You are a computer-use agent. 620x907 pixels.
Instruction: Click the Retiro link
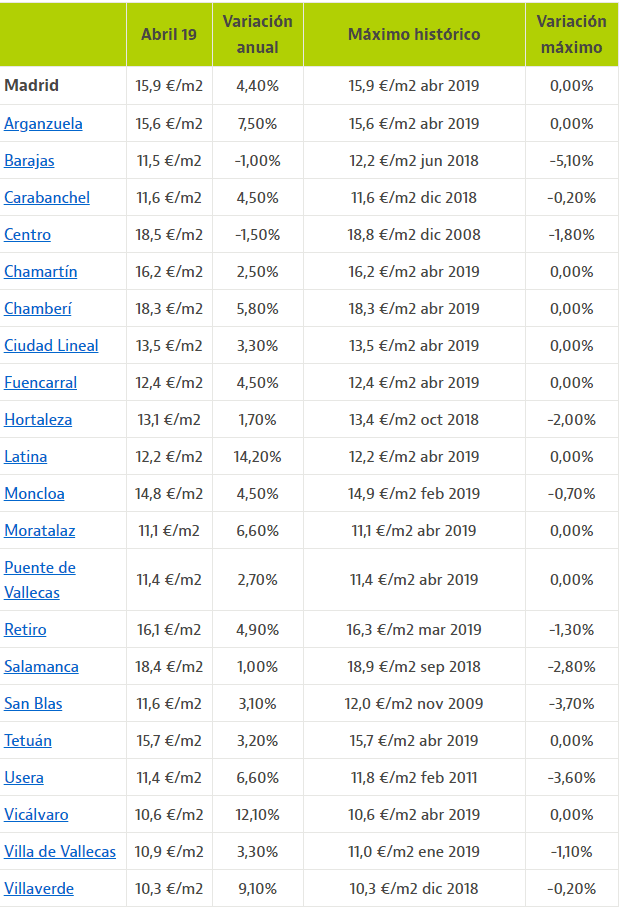[x=25, y=630]
